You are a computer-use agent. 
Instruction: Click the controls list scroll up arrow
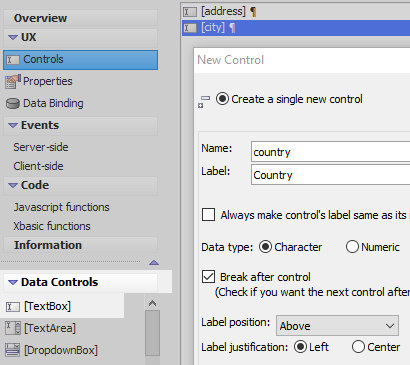pos(152,303)
